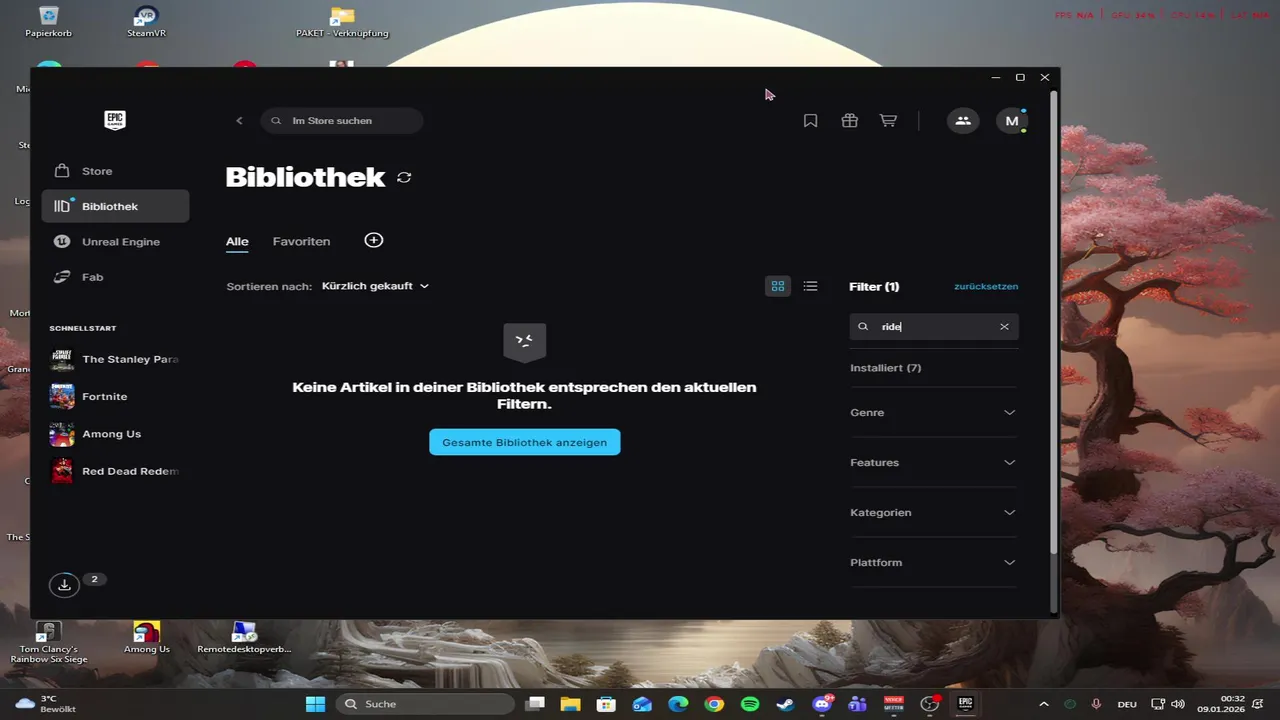This screenshot has width=1280, height=720.
Task: Open Task View from the taskbar
Action: tap(535, 704)
